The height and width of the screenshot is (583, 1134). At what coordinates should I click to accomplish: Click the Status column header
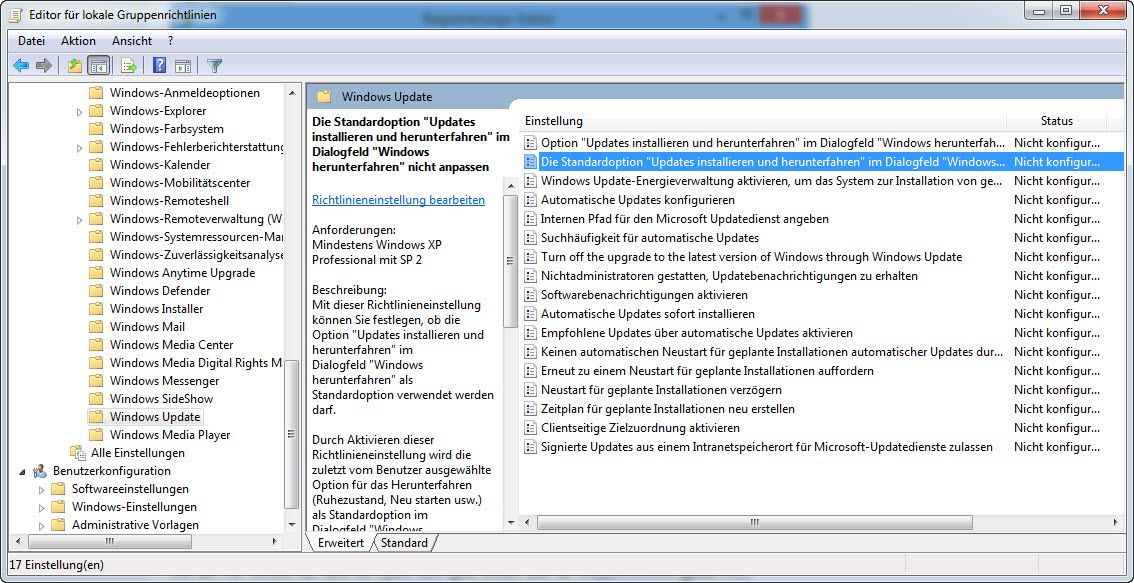[1057, 121]
